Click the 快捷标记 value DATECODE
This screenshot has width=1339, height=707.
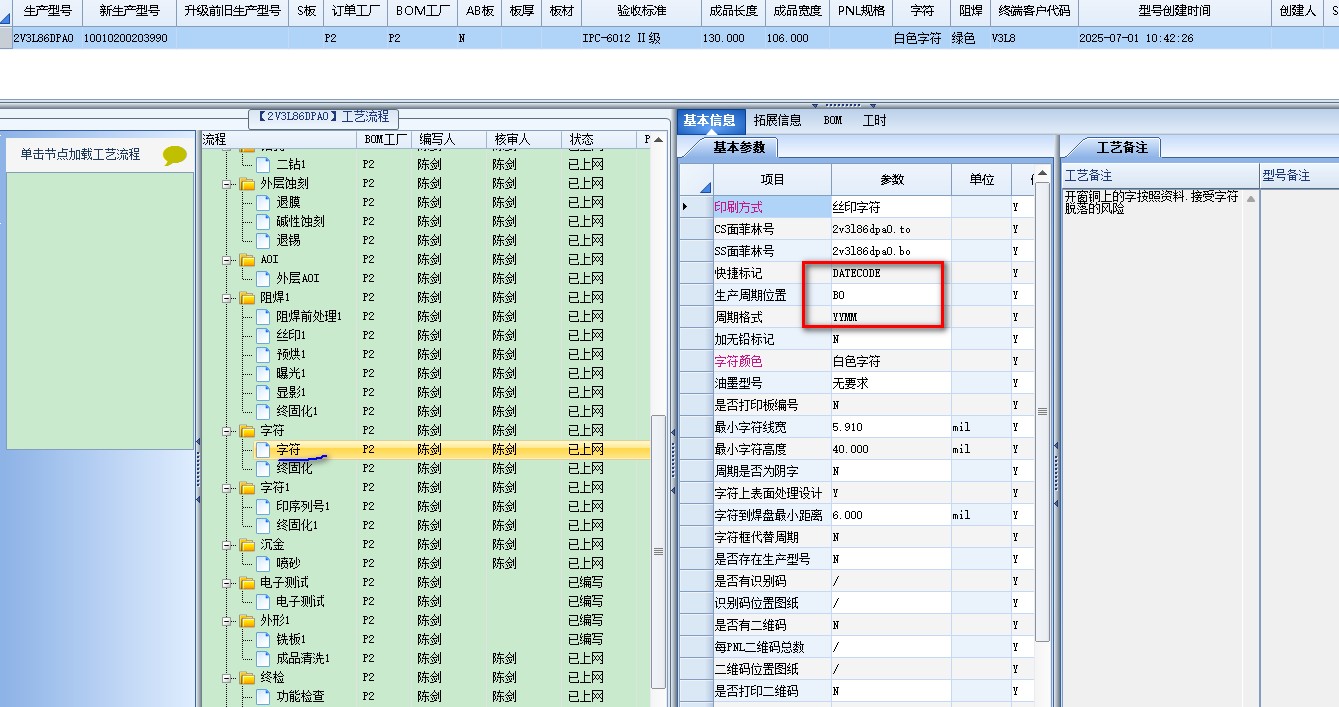point(890,273)
